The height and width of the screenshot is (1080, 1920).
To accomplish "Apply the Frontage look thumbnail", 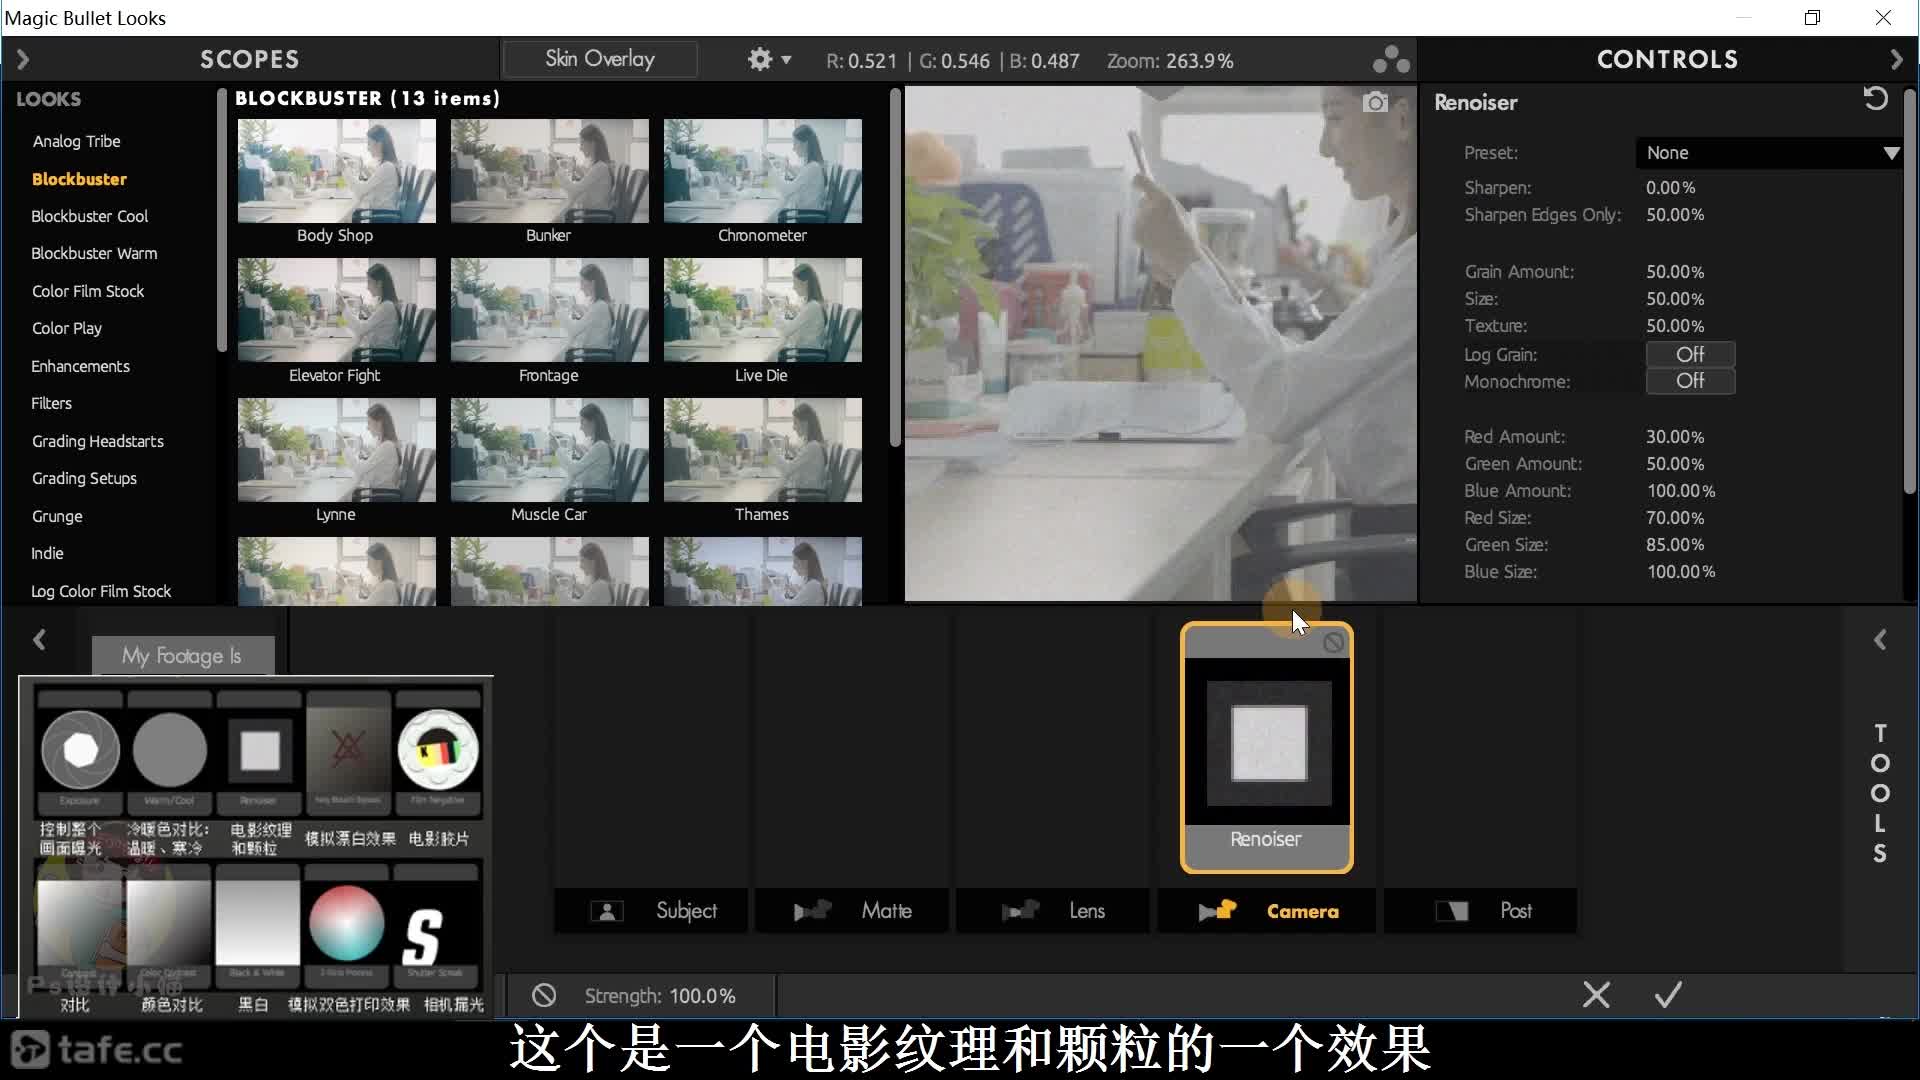I will tap(549, 310).
